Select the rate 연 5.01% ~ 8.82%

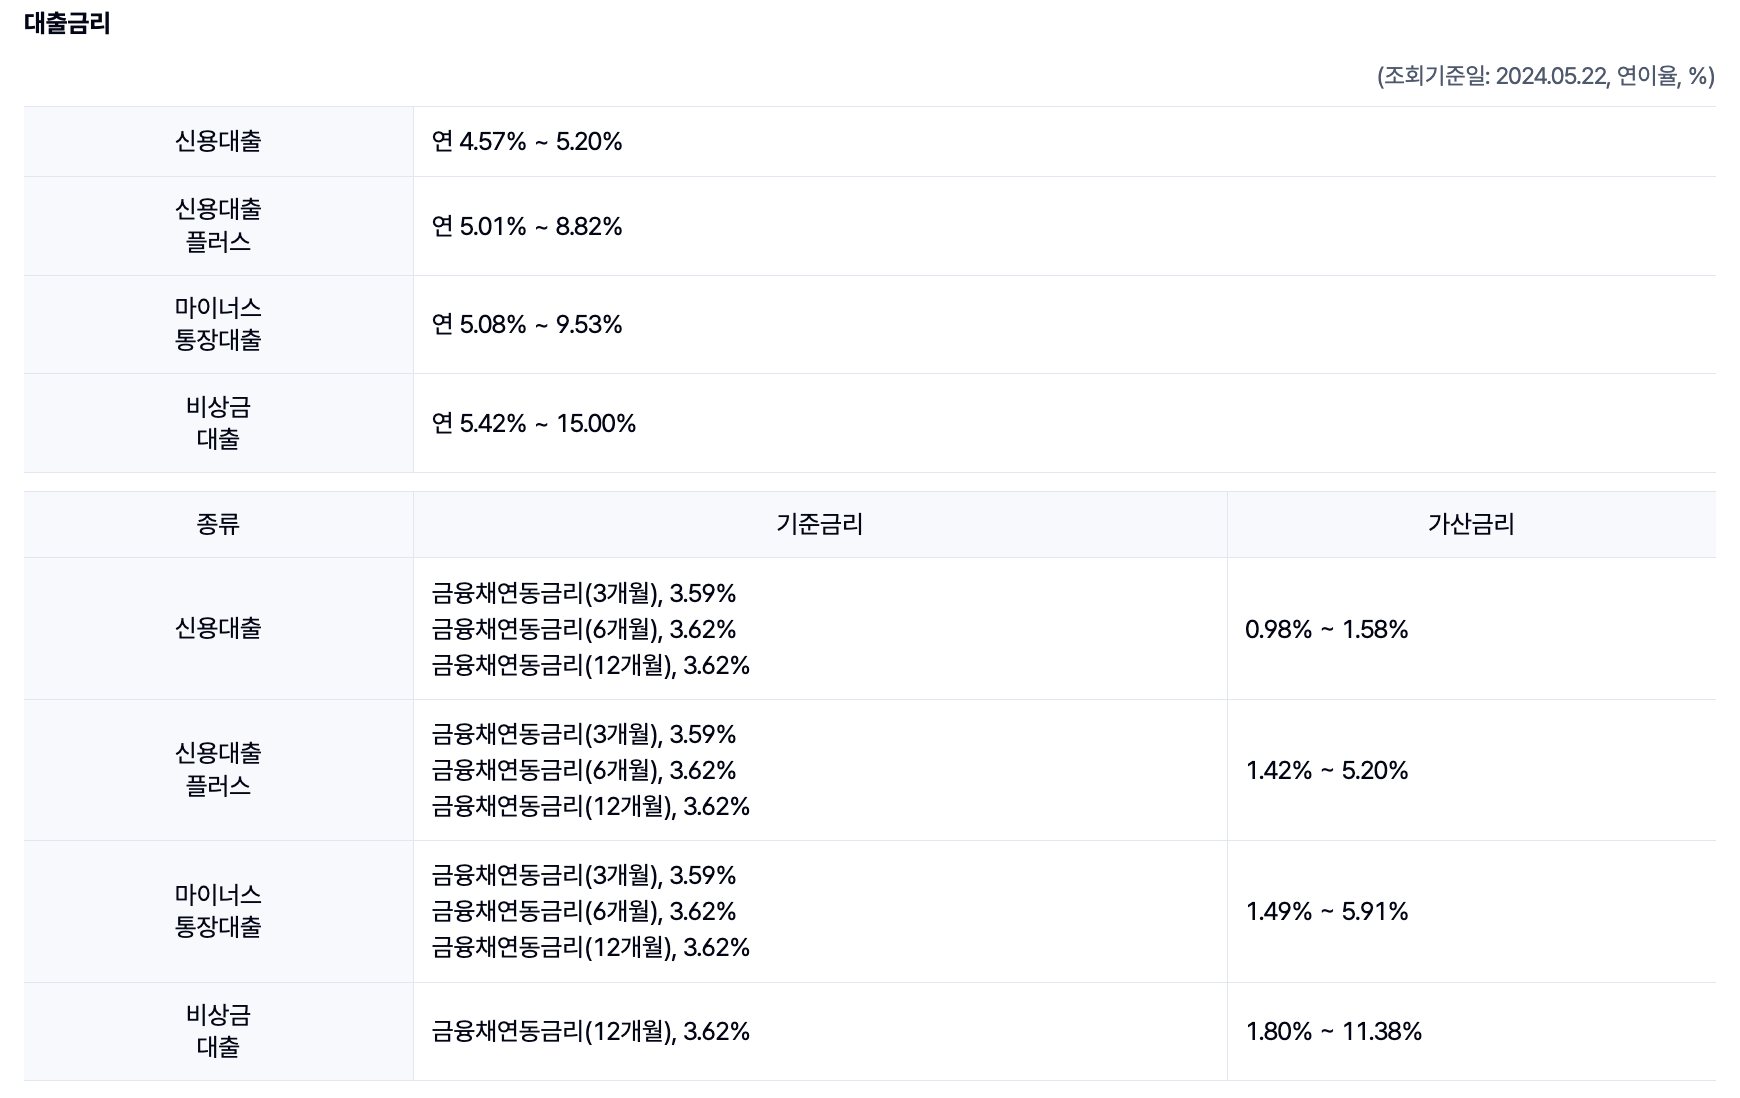click(x=527, y=227)
